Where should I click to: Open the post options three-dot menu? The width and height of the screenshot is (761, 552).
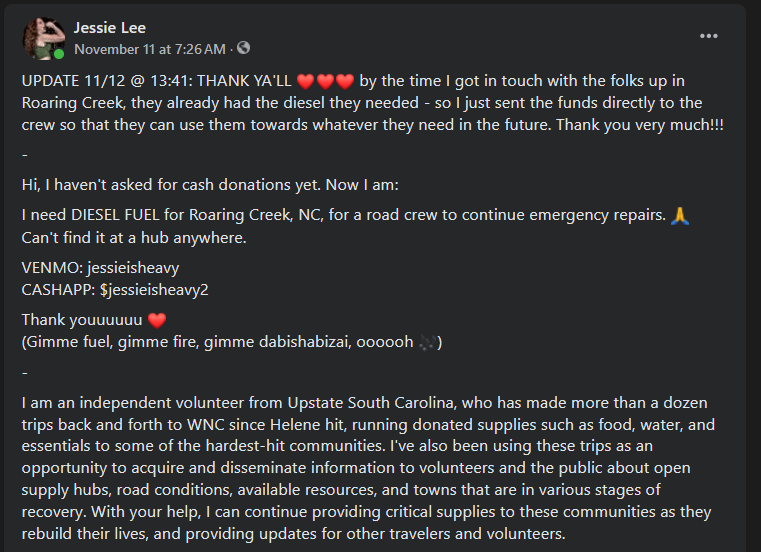tap(709, 35)
